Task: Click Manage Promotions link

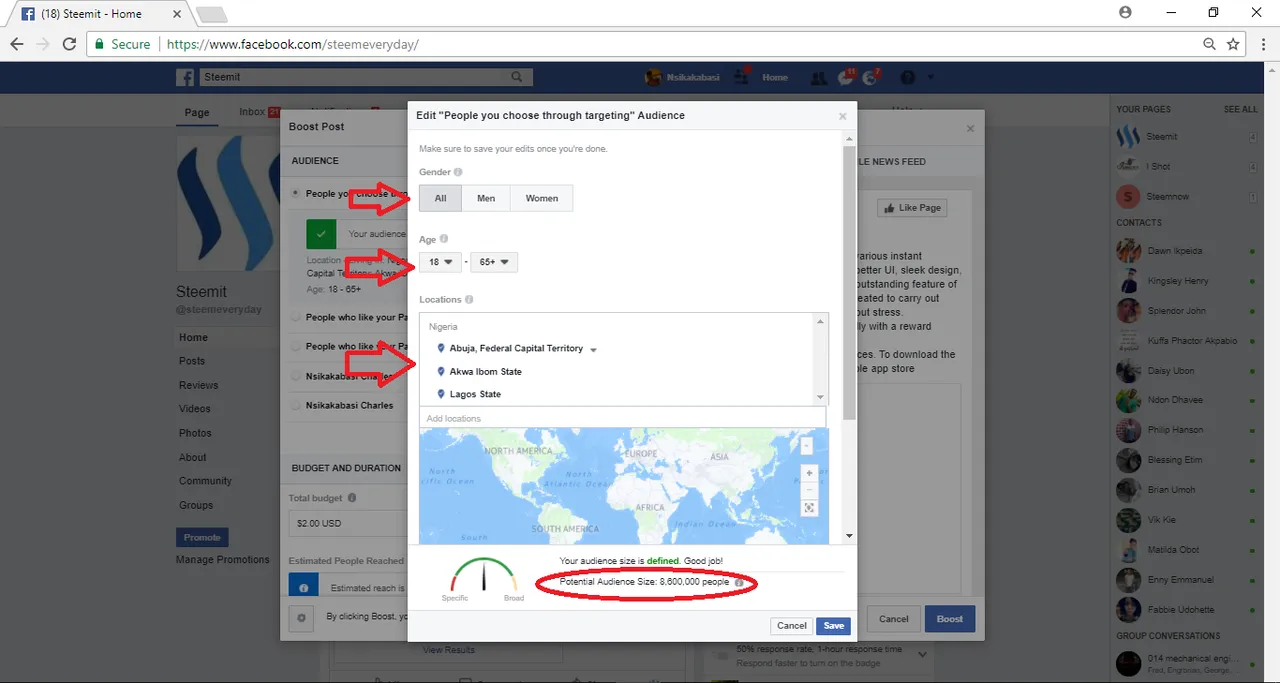Action: [223, 559]
